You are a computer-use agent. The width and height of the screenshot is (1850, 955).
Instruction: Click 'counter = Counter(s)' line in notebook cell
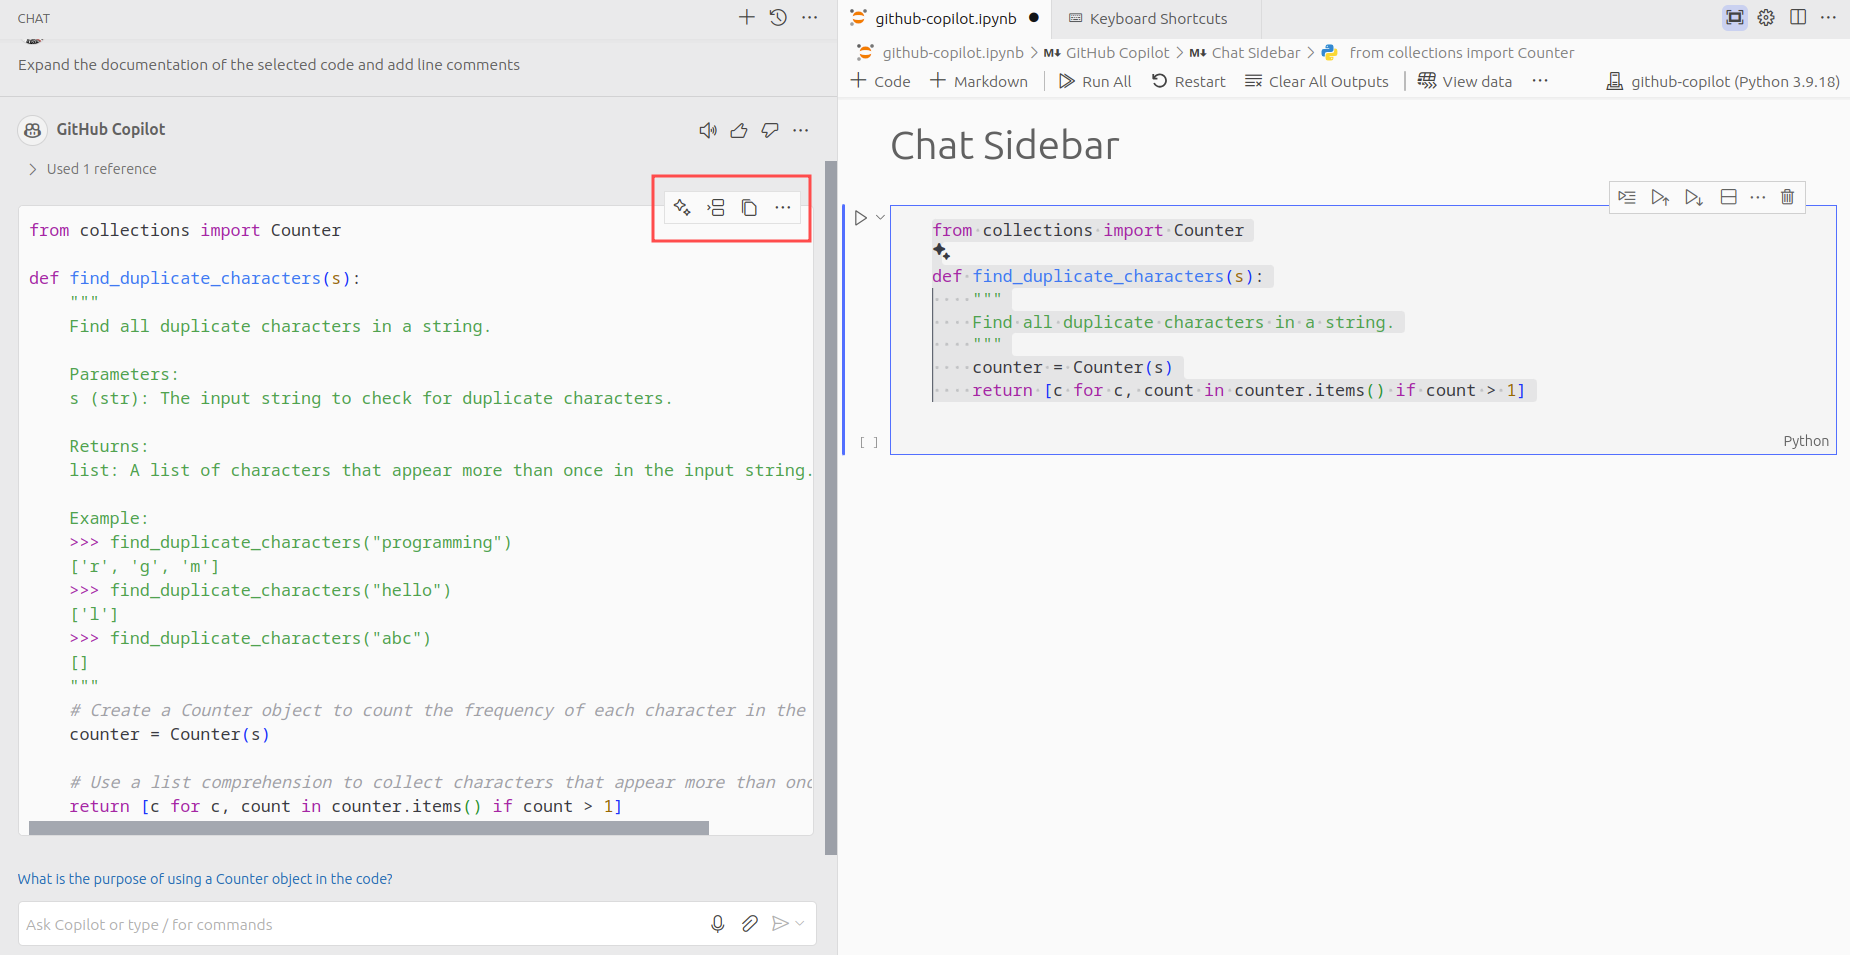pos(1072,367)
